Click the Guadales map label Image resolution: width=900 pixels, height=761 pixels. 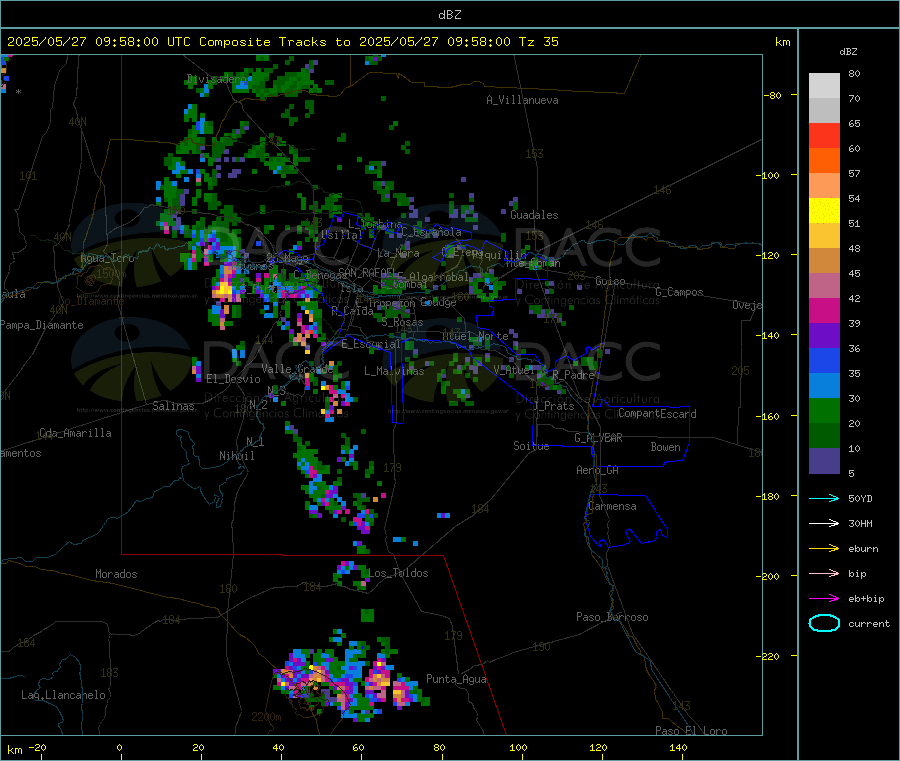(x=534, y=215)
